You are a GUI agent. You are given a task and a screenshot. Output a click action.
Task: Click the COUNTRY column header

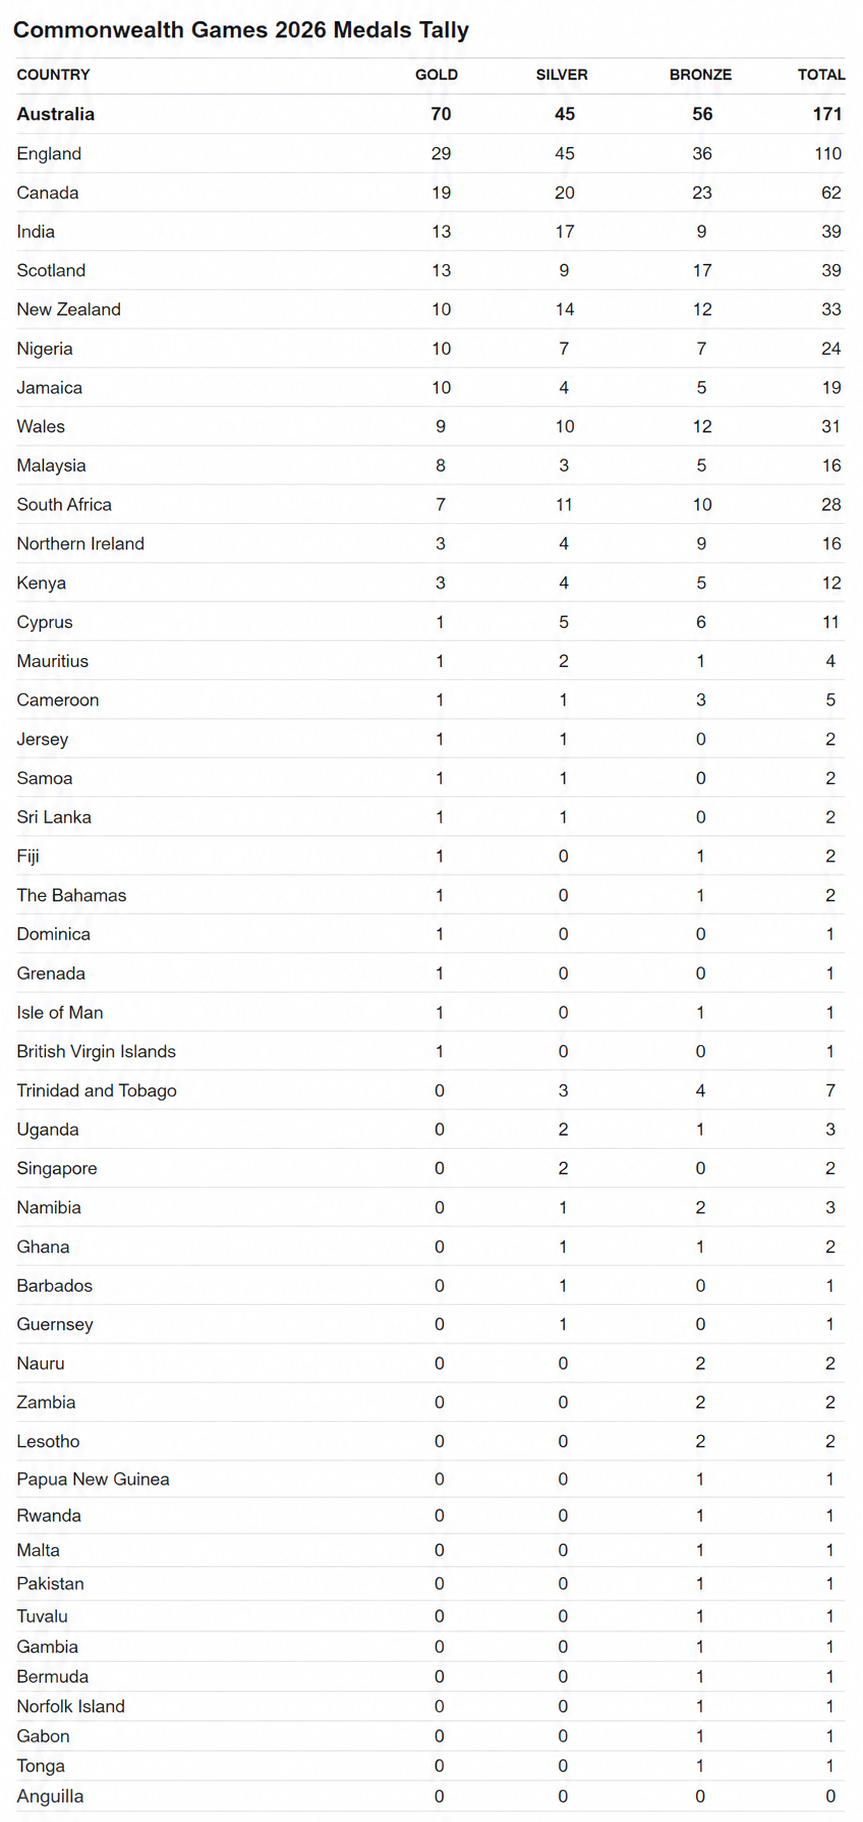(53, 75)
